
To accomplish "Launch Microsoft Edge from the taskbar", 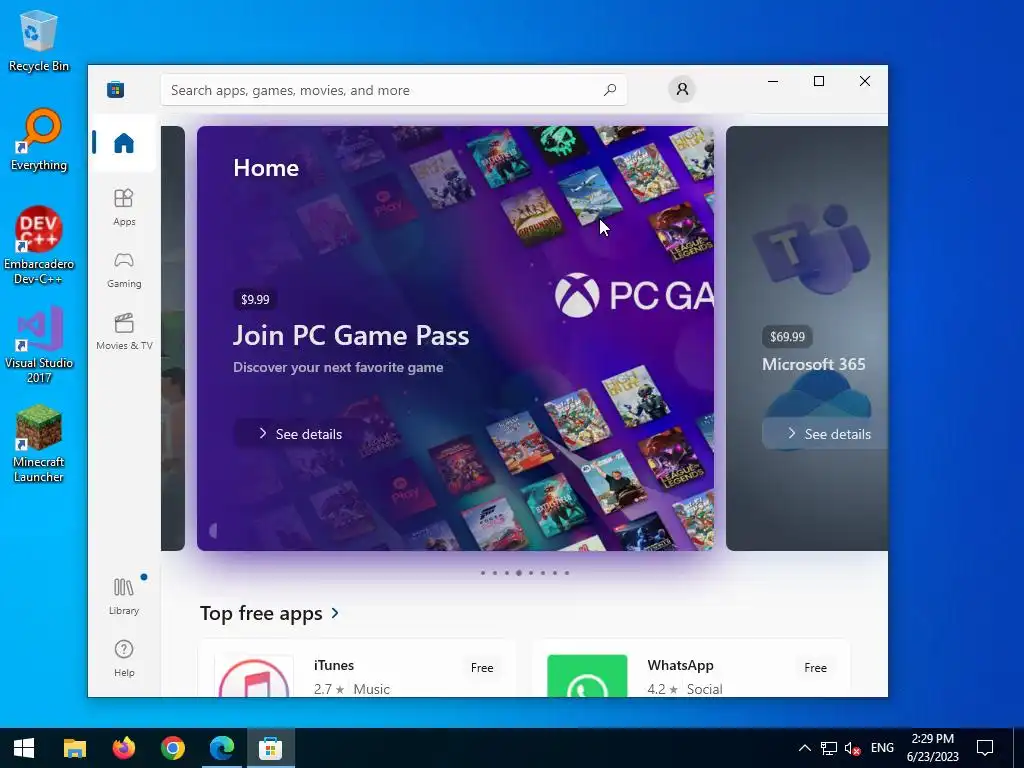I will (221, 748).
